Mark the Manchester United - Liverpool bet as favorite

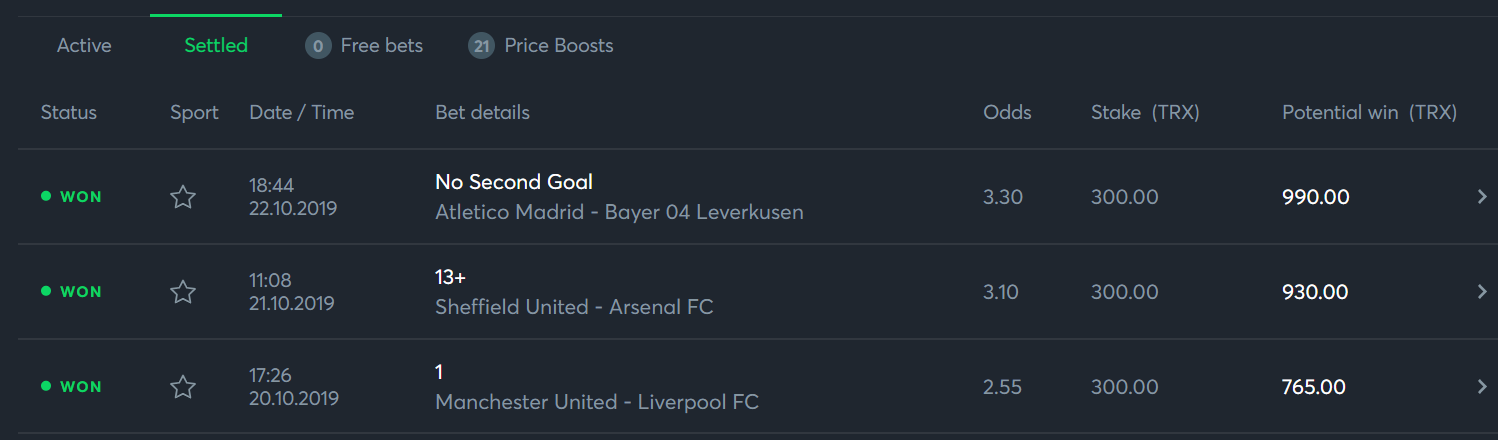point(182,387)
